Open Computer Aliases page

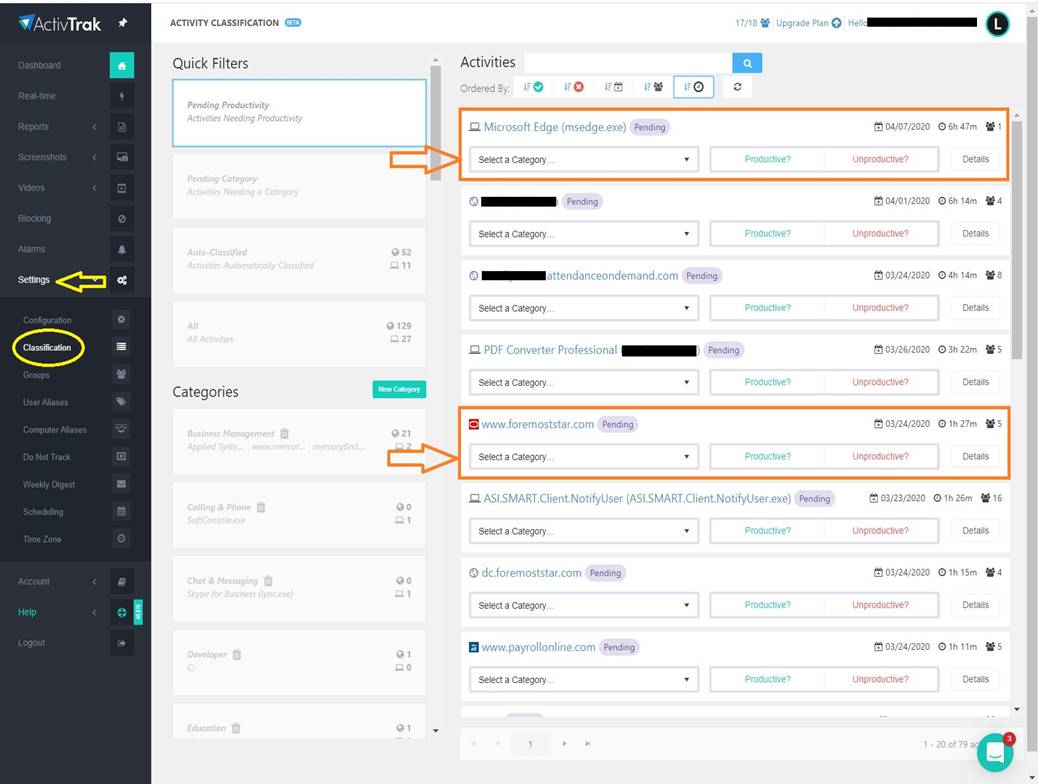click(55, 430)
